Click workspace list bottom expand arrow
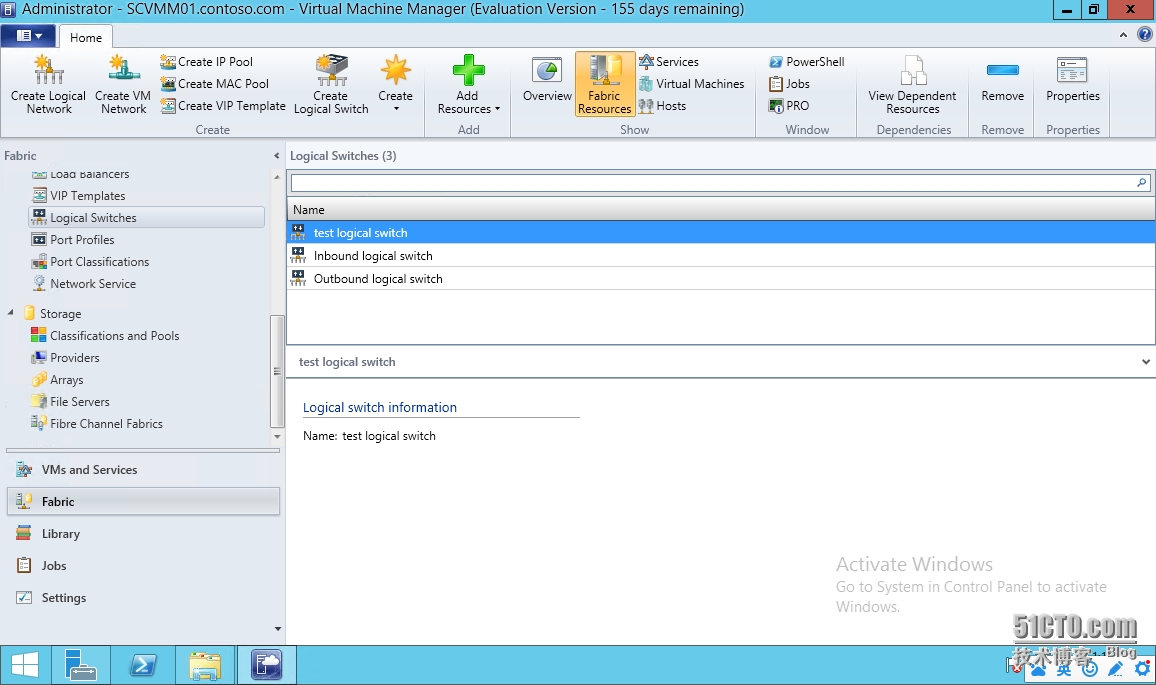Image resolution: width=1156 pixels, height=685 pixels. tap(278, 629)
